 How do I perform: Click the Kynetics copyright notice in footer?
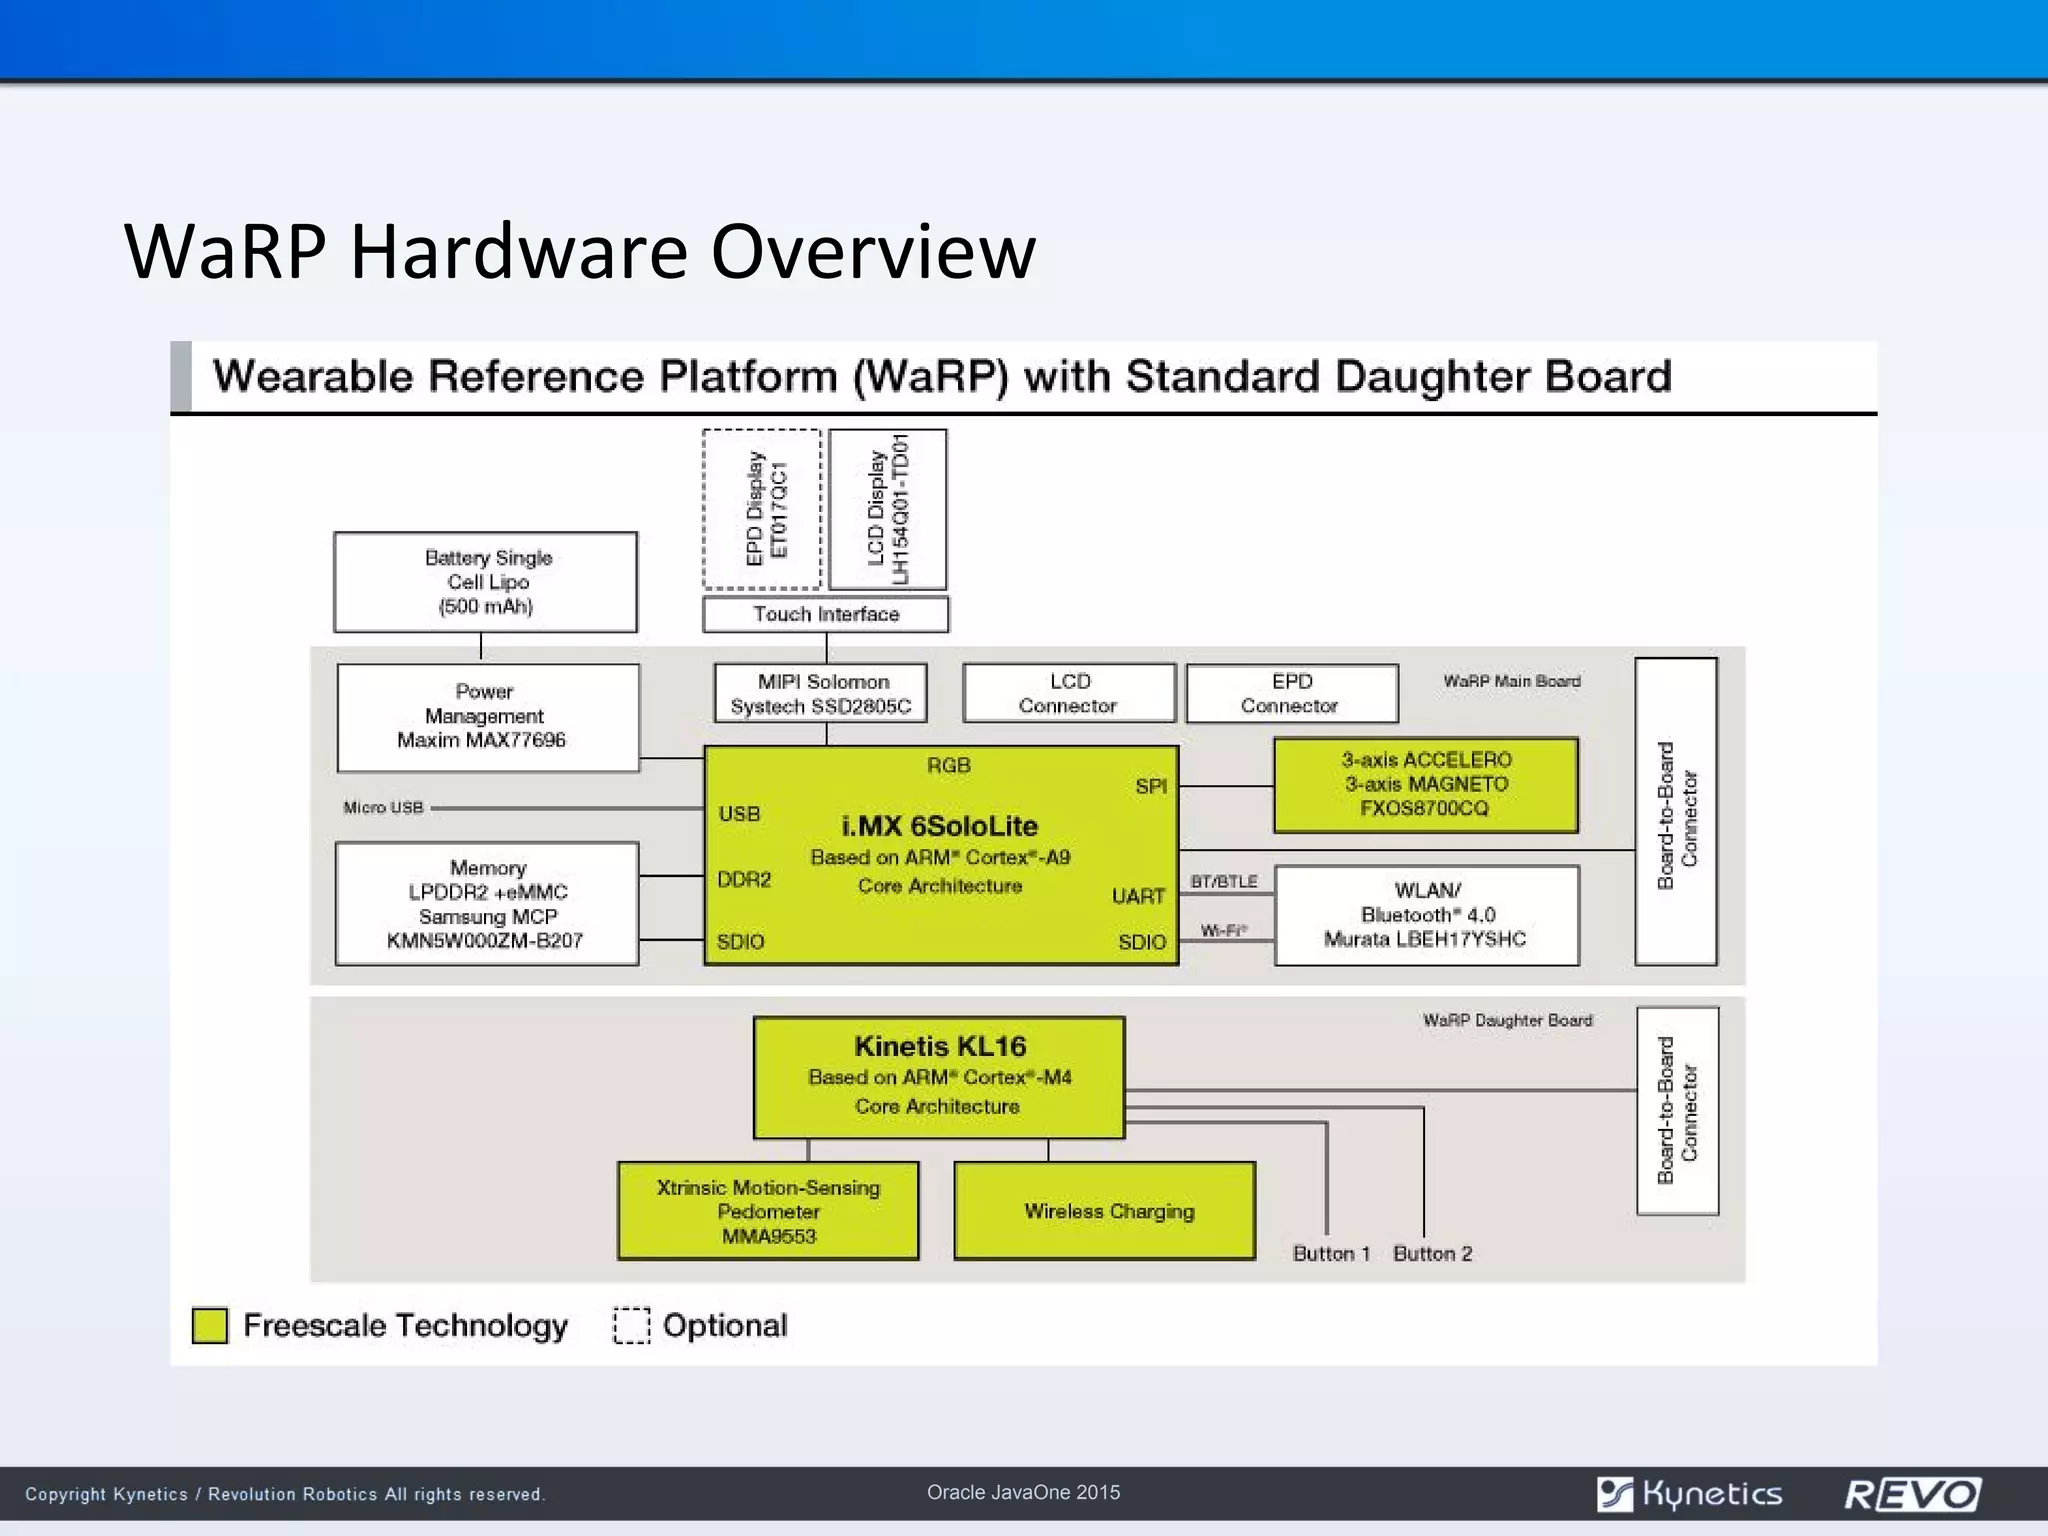click(285, 1494)
